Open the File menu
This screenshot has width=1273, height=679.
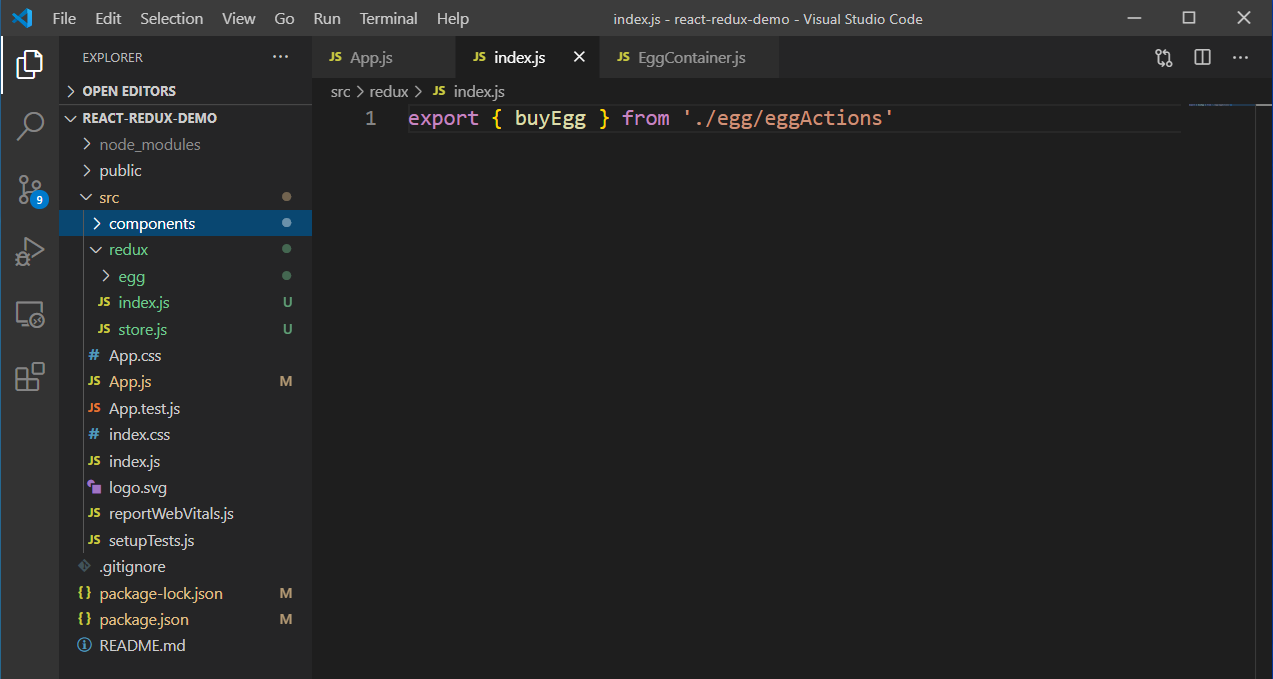tap(64, 18)
